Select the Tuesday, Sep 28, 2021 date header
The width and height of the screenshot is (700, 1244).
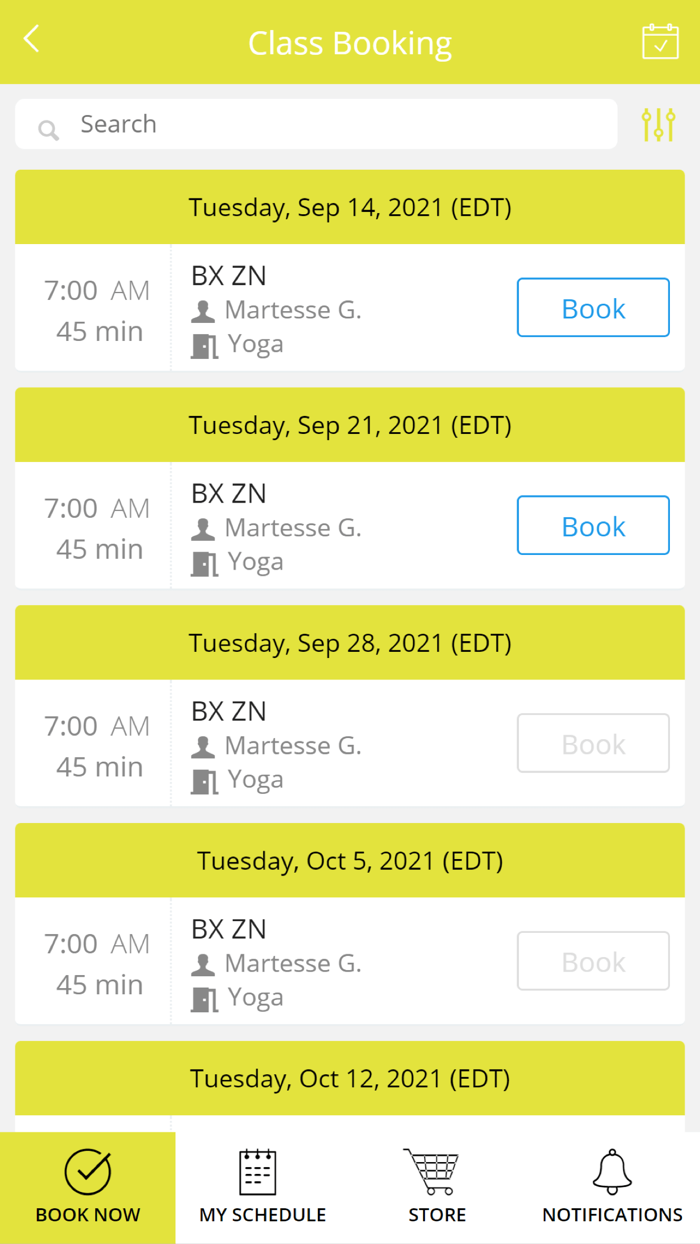350,643
